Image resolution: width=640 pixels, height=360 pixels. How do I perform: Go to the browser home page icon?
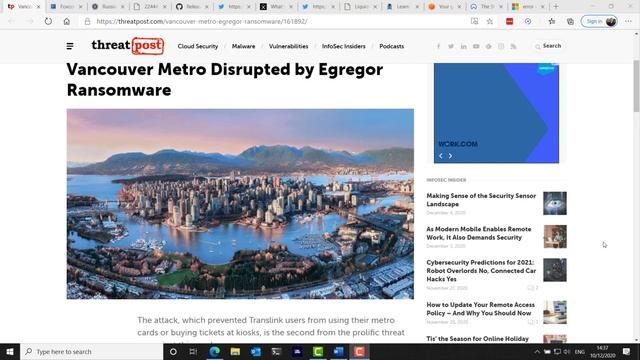tap(67, 21)
